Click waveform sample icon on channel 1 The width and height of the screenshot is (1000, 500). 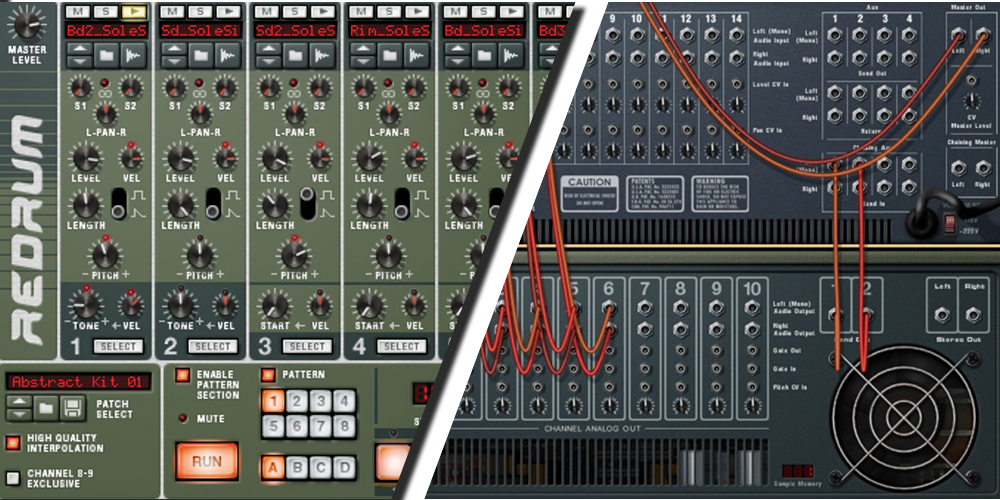(134, 56)
